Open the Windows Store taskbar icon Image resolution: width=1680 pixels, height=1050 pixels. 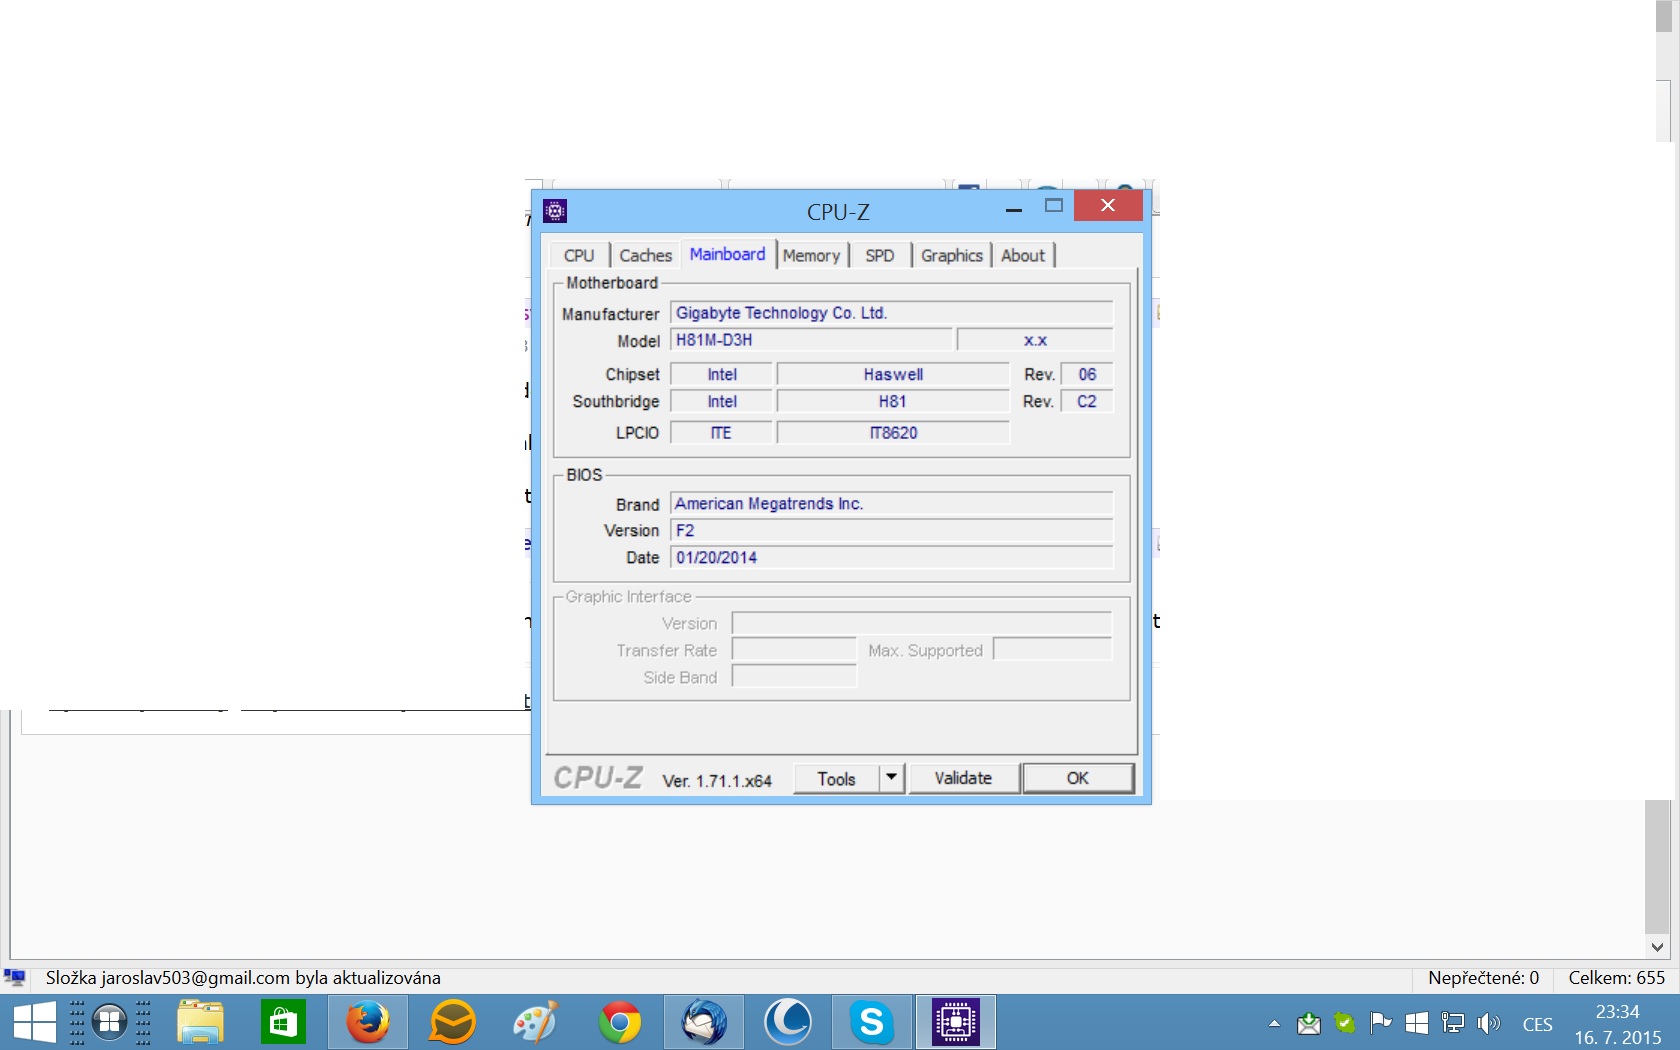coord(283,1022)
